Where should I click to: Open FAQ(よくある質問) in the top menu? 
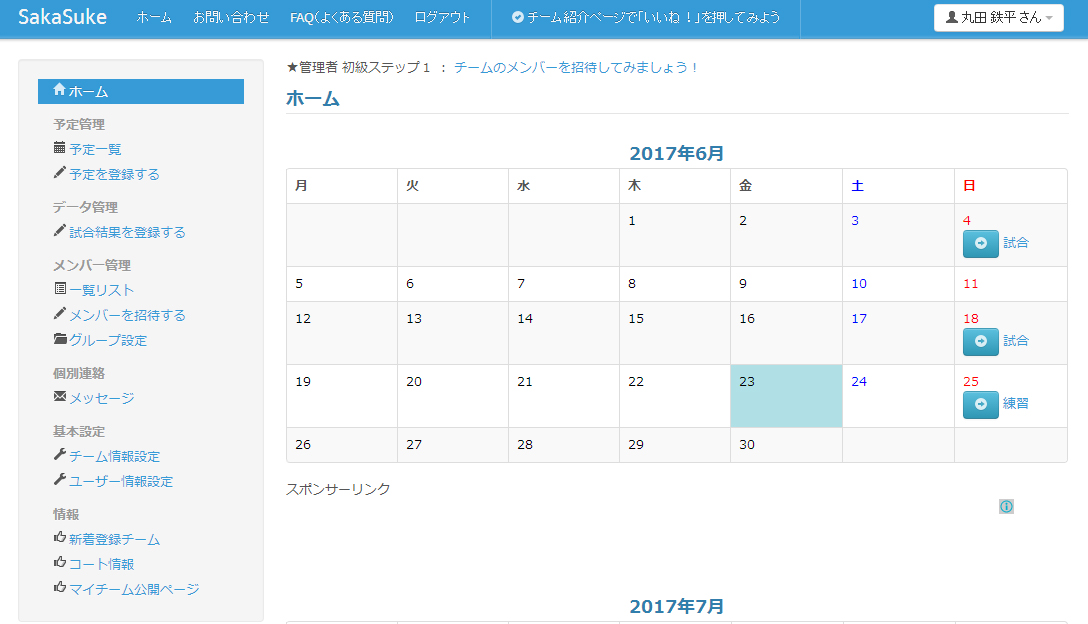pos(341,17)
